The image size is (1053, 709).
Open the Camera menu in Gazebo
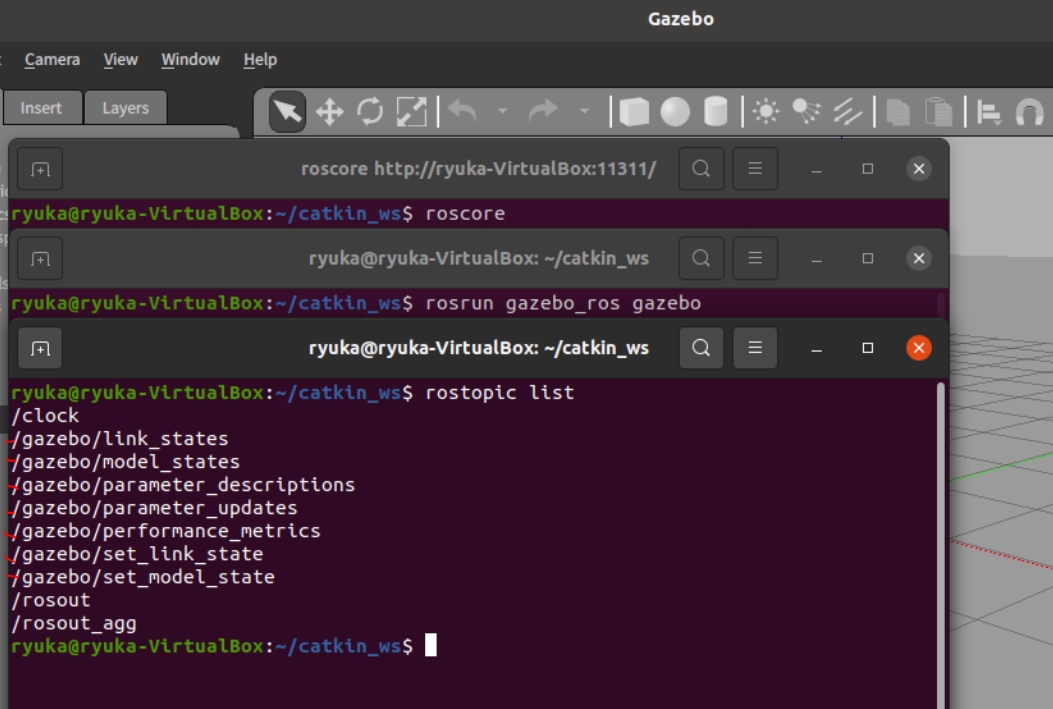(52, 60)
